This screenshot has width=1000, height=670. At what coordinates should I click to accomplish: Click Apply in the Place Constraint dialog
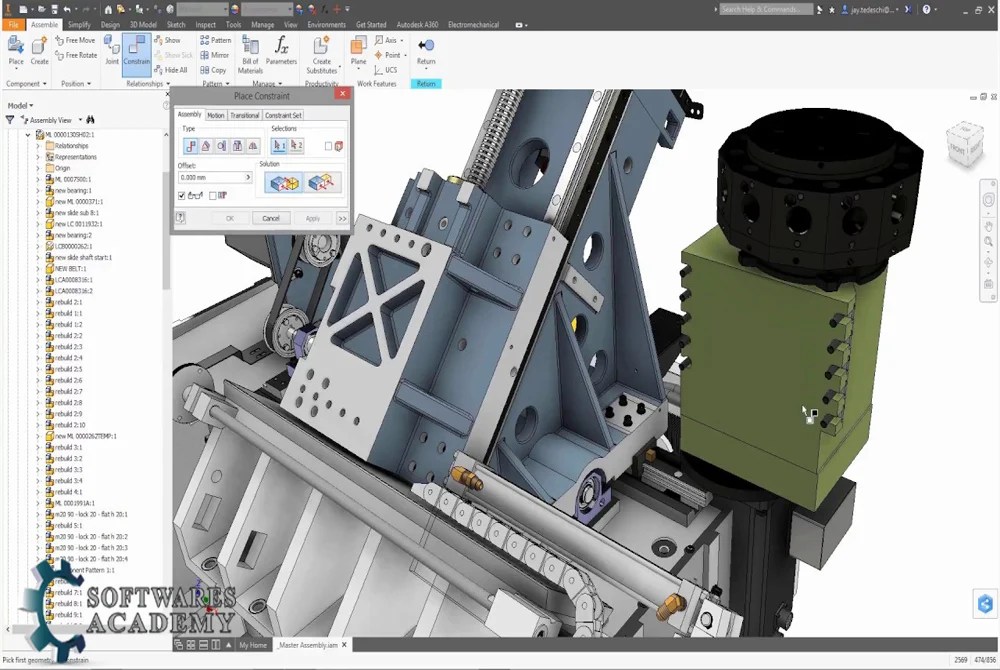point(313,218)
